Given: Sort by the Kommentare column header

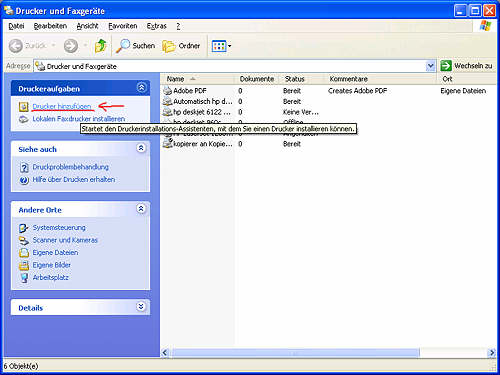Looking at the screenshot, I should tap(381, 79).
